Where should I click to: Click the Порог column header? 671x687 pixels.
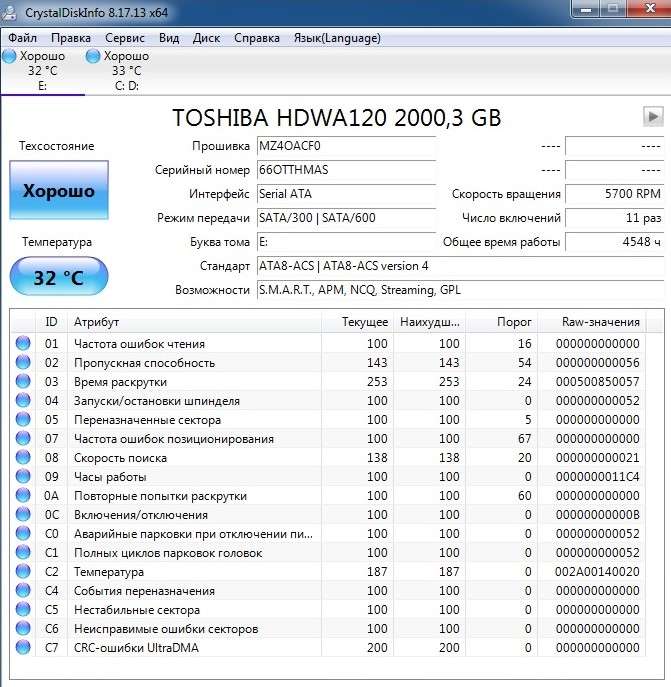pyautogui.click(x=514, y=322)
